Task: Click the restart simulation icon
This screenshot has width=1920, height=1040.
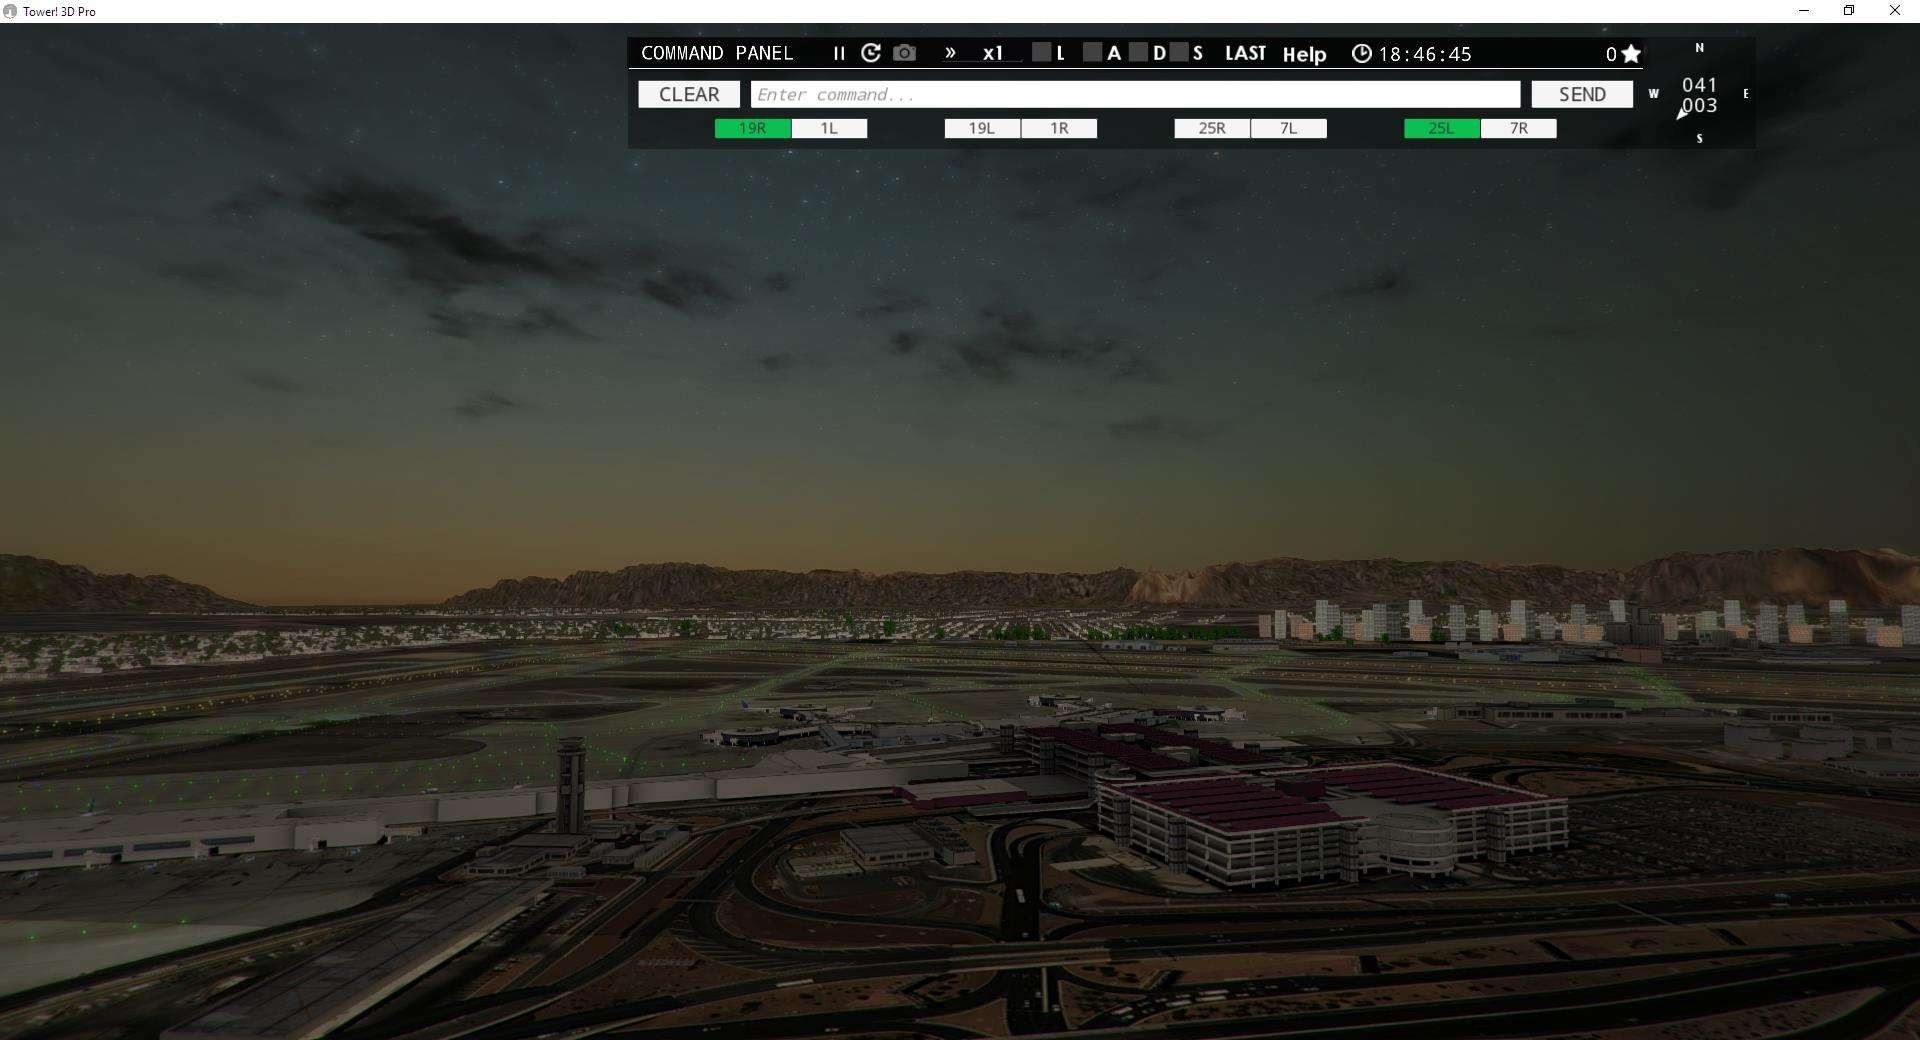Action: [871, 53]
